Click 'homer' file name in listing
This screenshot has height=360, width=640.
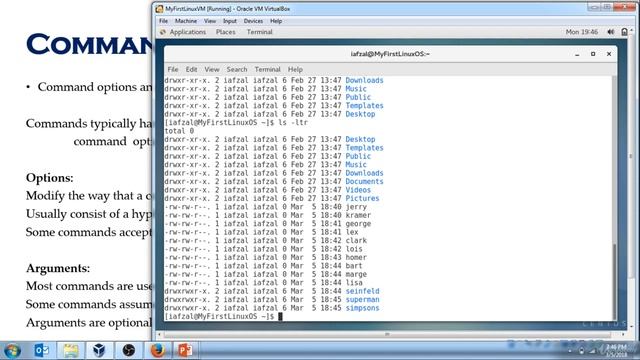pos(356,257)
